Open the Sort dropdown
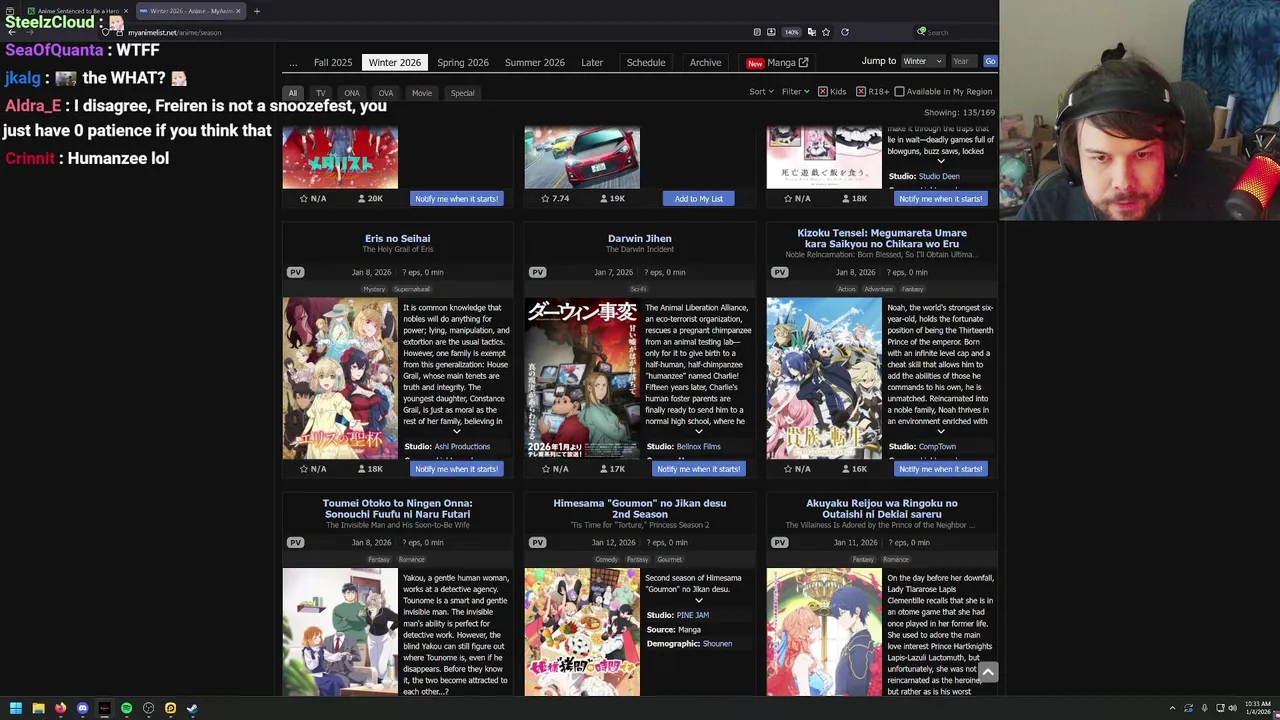1280x720 pixels. click(x=762, y=92)
